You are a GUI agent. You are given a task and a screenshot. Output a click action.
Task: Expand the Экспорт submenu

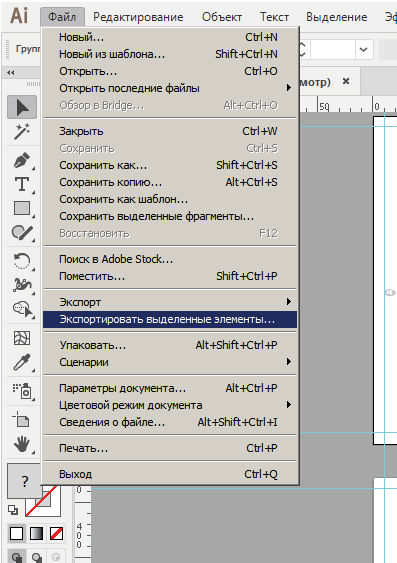pyautogui.click(x=170, y=302)
